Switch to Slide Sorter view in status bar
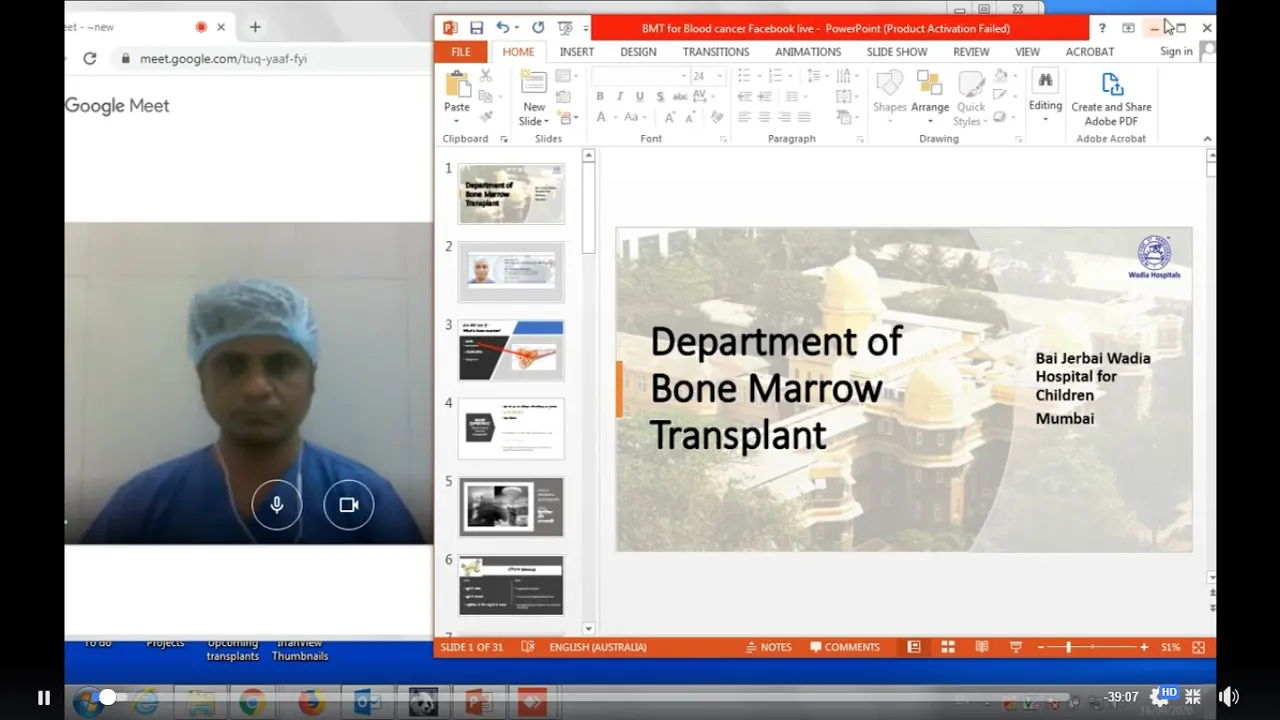 pyautogui.click(x=948, y=647)
